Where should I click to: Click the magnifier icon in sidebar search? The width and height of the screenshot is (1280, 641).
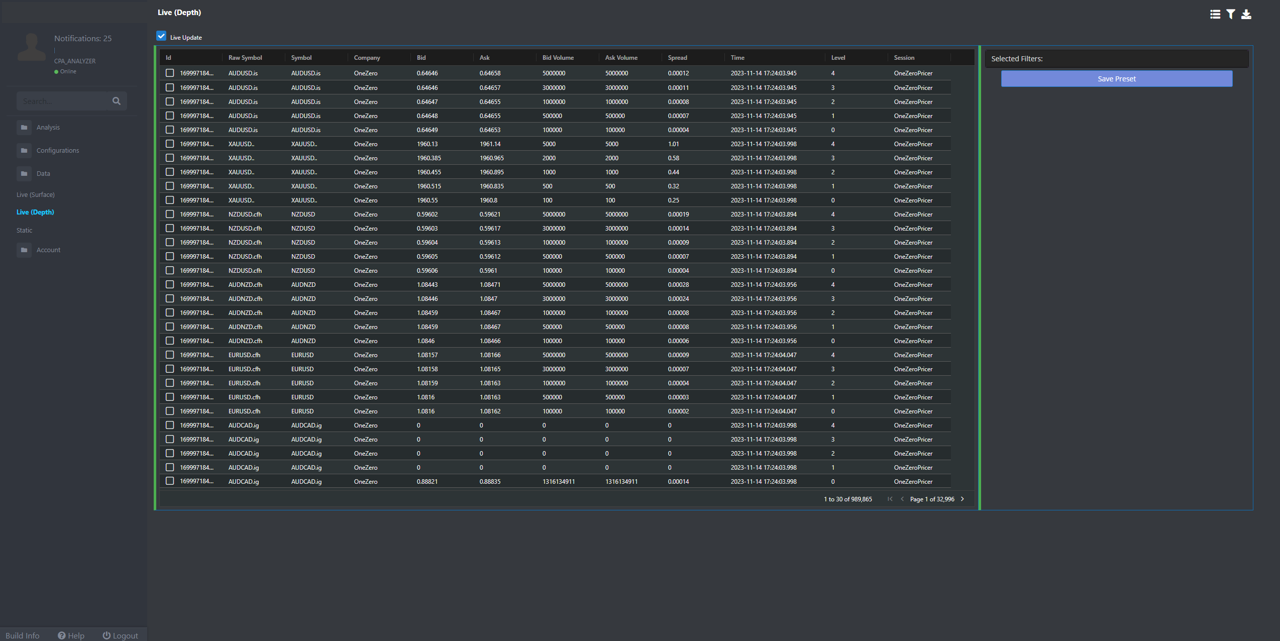[x=116, y=101]
